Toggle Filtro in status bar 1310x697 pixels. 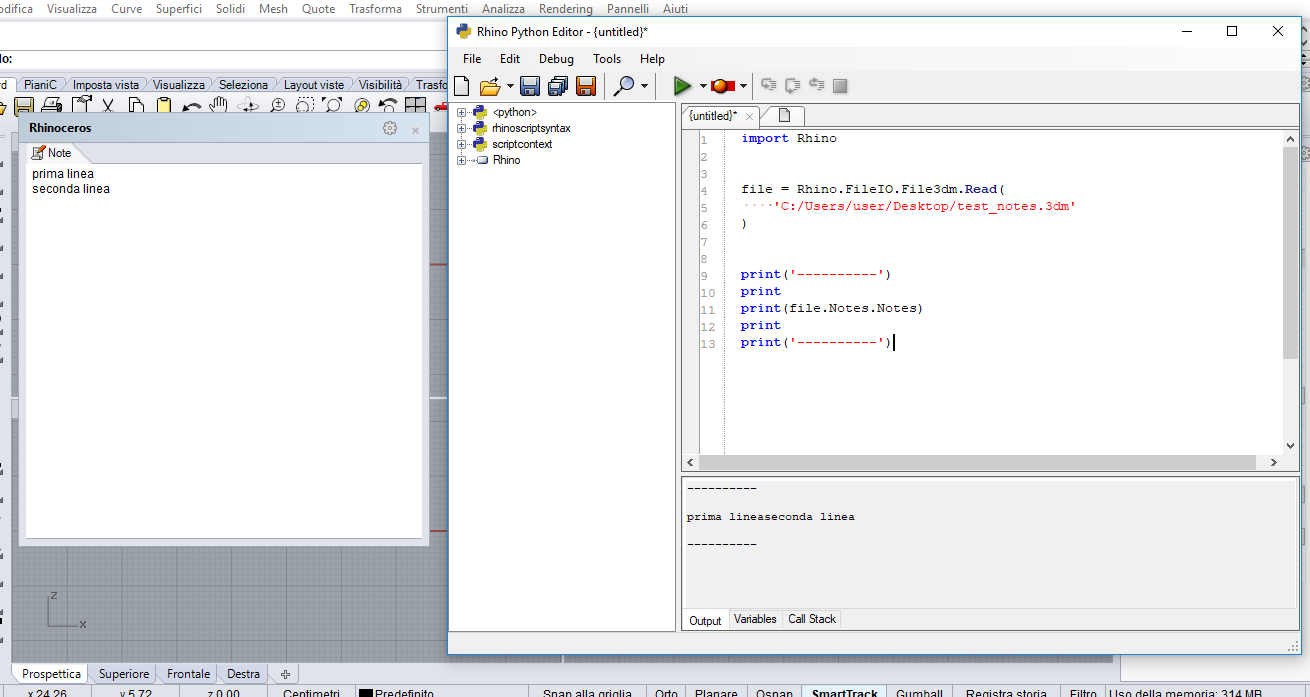coord(1083,693)
